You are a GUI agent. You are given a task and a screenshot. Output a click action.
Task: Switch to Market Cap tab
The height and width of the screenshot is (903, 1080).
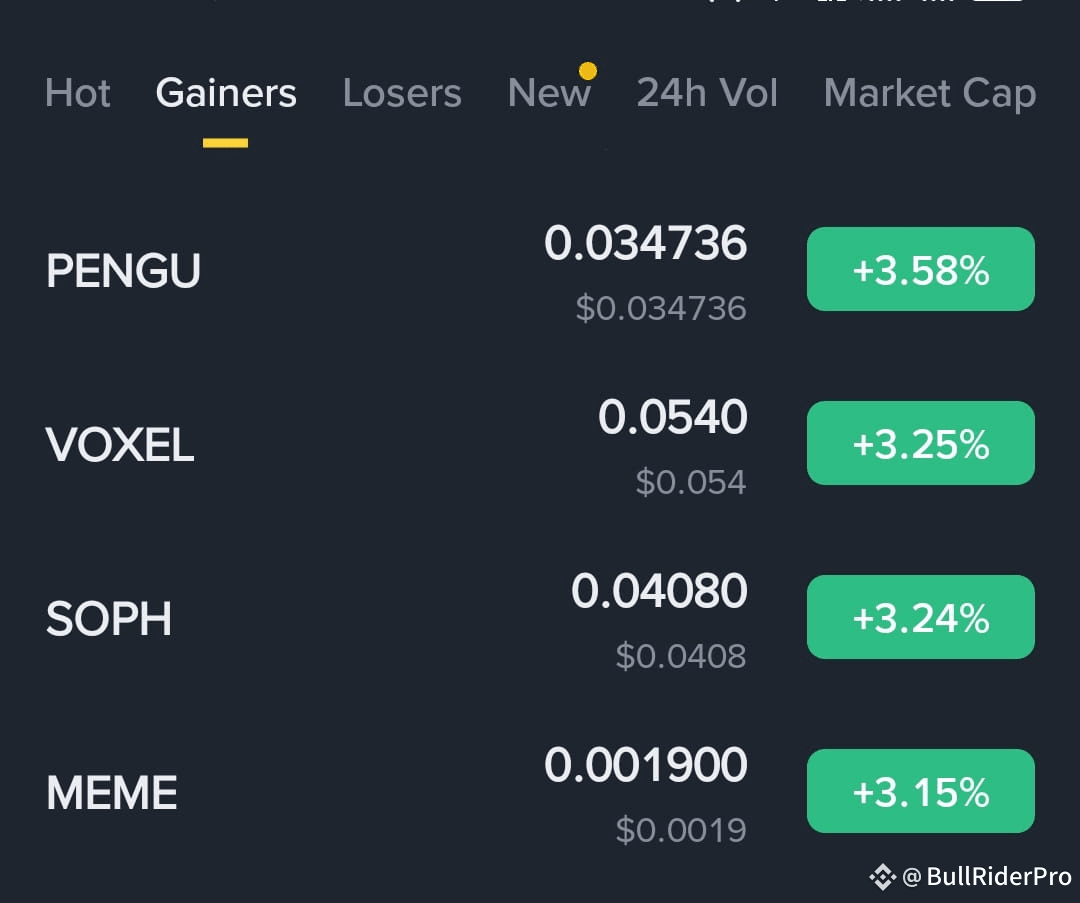[930, 94]
